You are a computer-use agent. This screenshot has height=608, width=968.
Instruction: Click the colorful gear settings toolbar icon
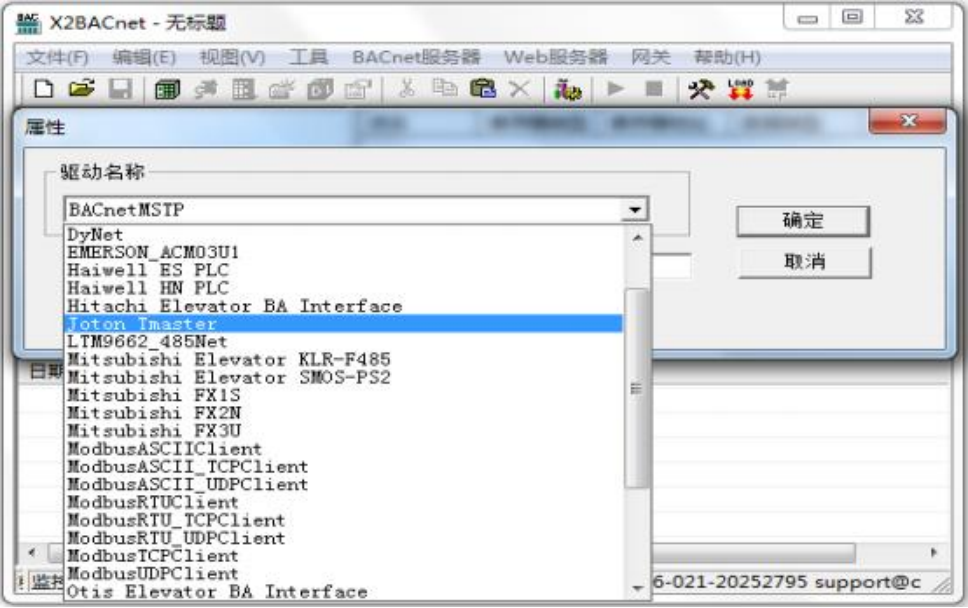567,90
